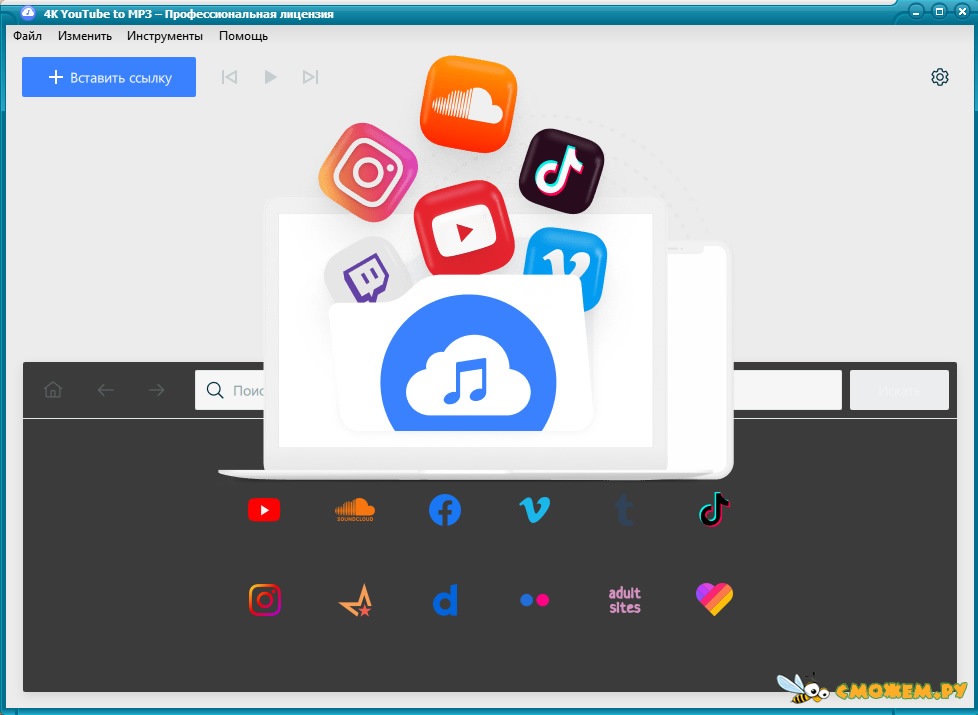Focus the search input field
This screenshot has width=978, height=715.
coord(518,390)
